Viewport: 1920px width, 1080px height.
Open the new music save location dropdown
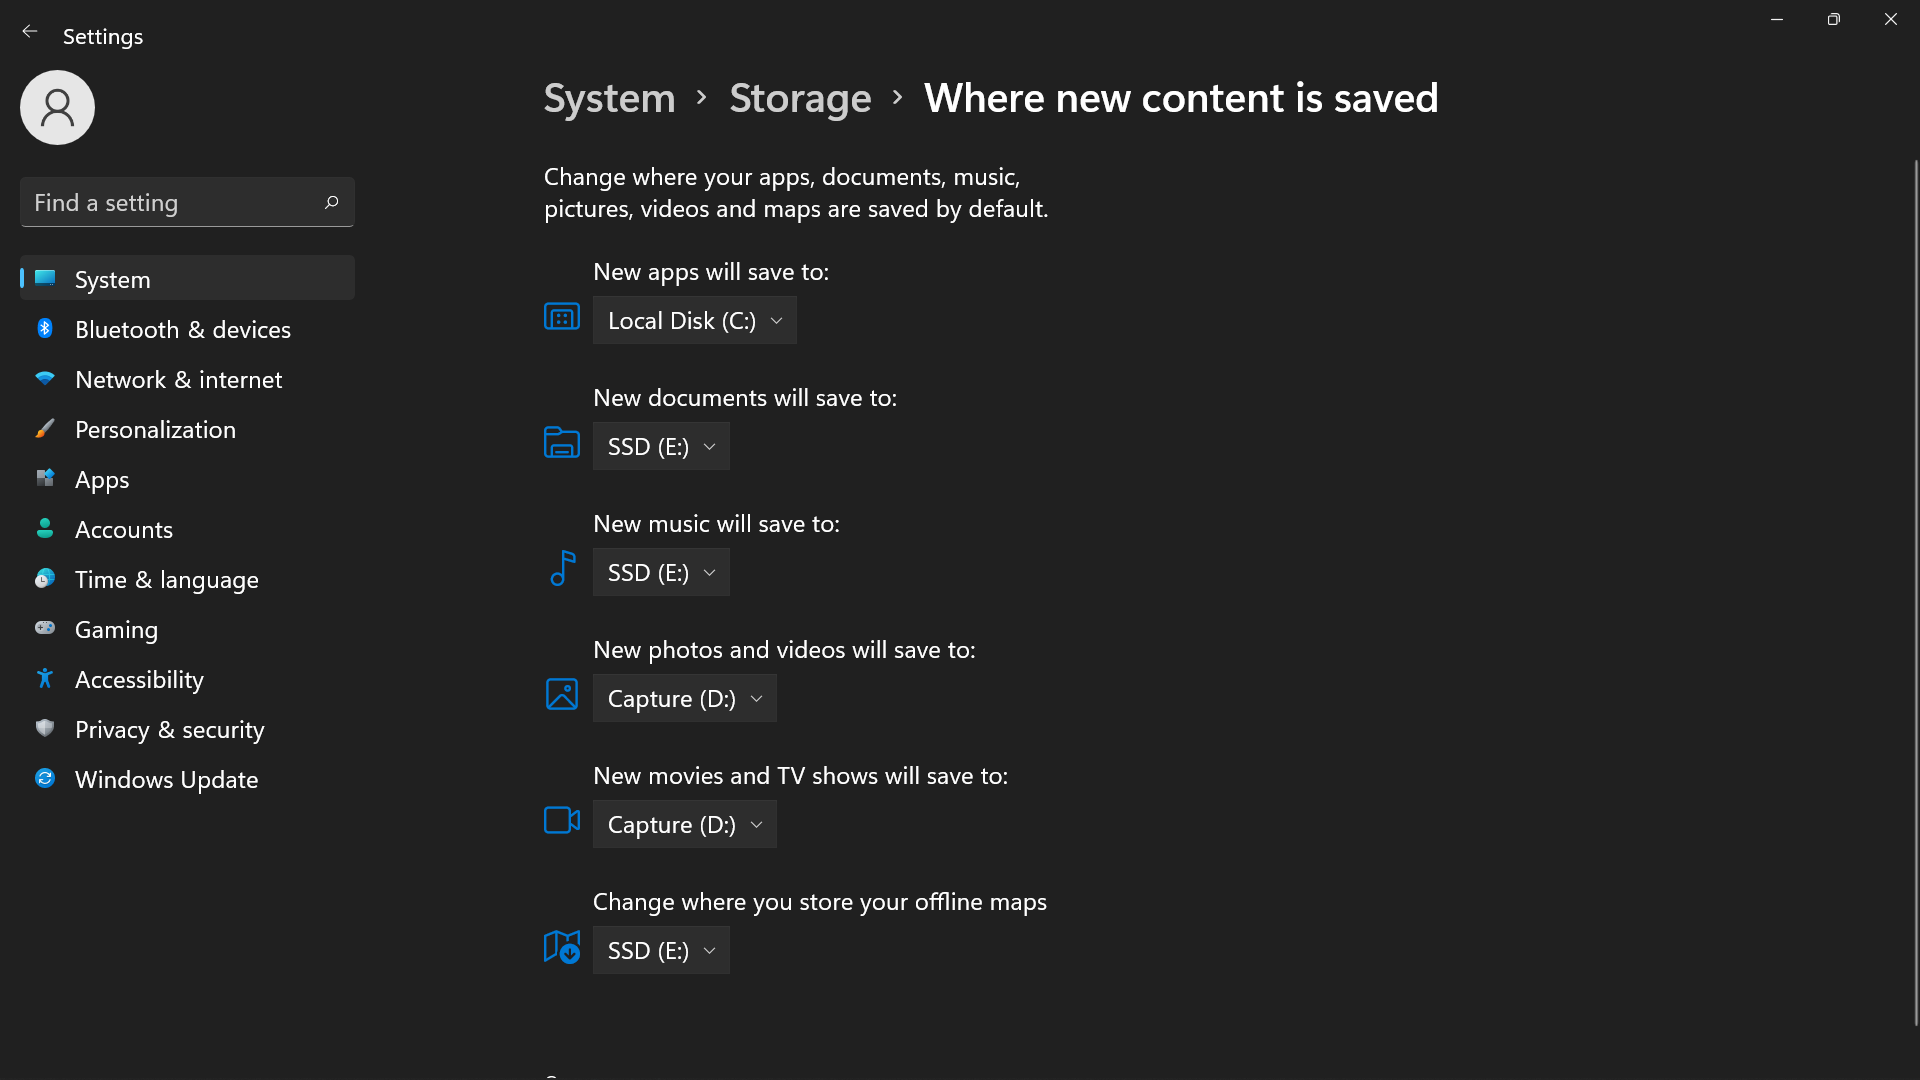coord(661,573)
